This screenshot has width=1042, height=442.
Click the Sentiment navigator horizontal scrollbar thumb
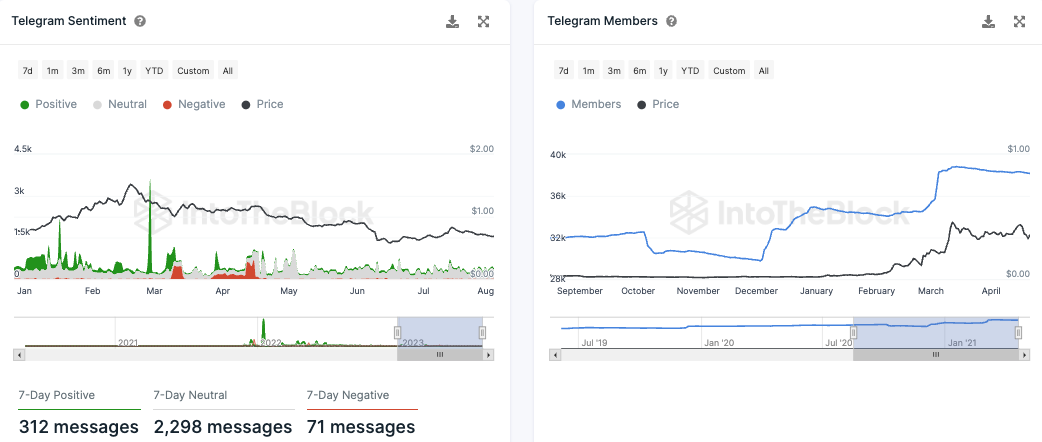439,356
